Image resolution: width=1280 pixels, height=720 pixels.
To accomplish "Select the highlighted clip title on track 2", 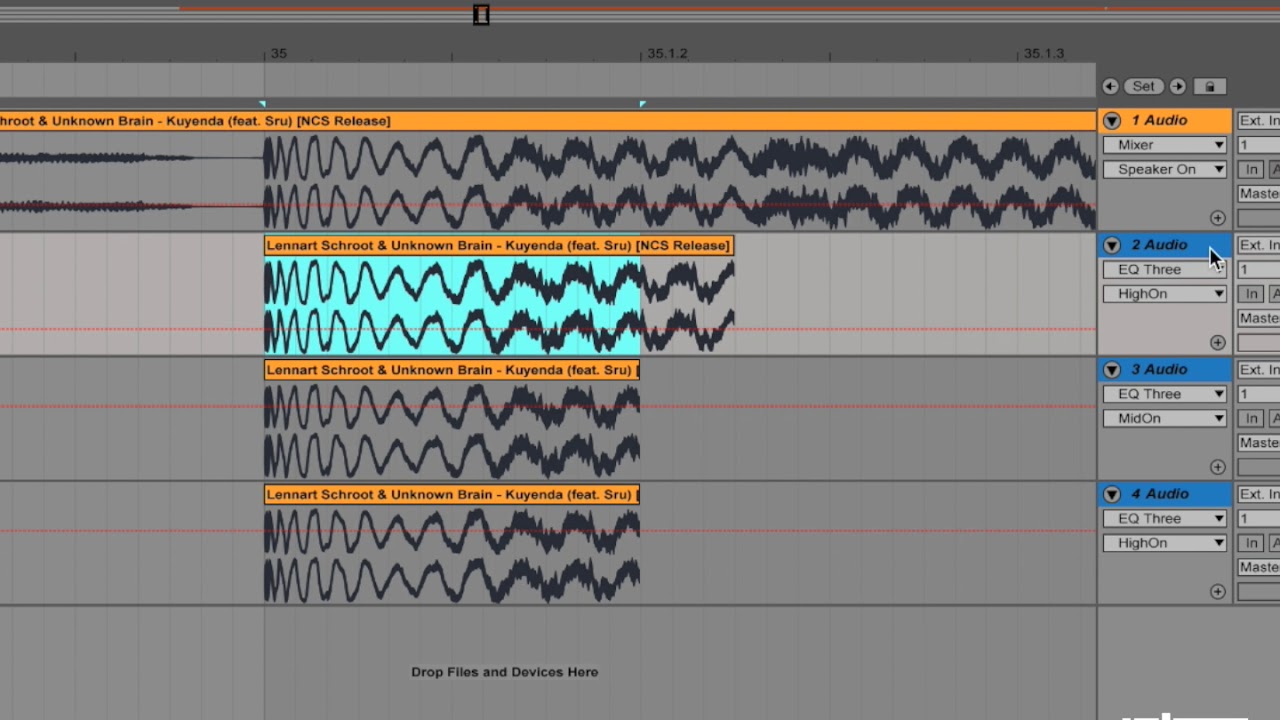I will coord(498,245).
